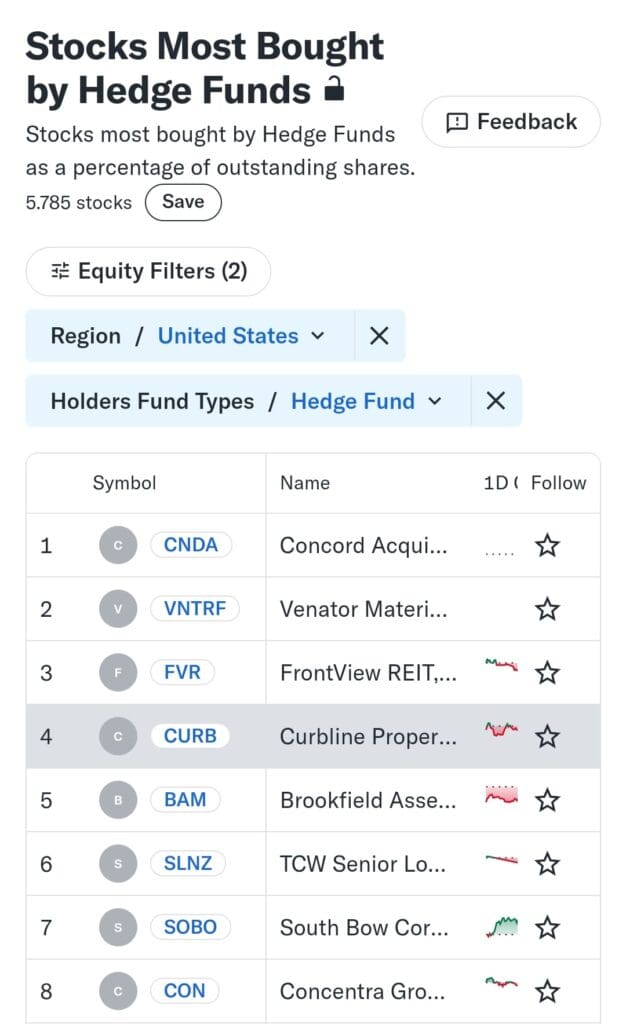Click the Concentra Gro company logo icon
The image size is (626, 1024).
117,991
